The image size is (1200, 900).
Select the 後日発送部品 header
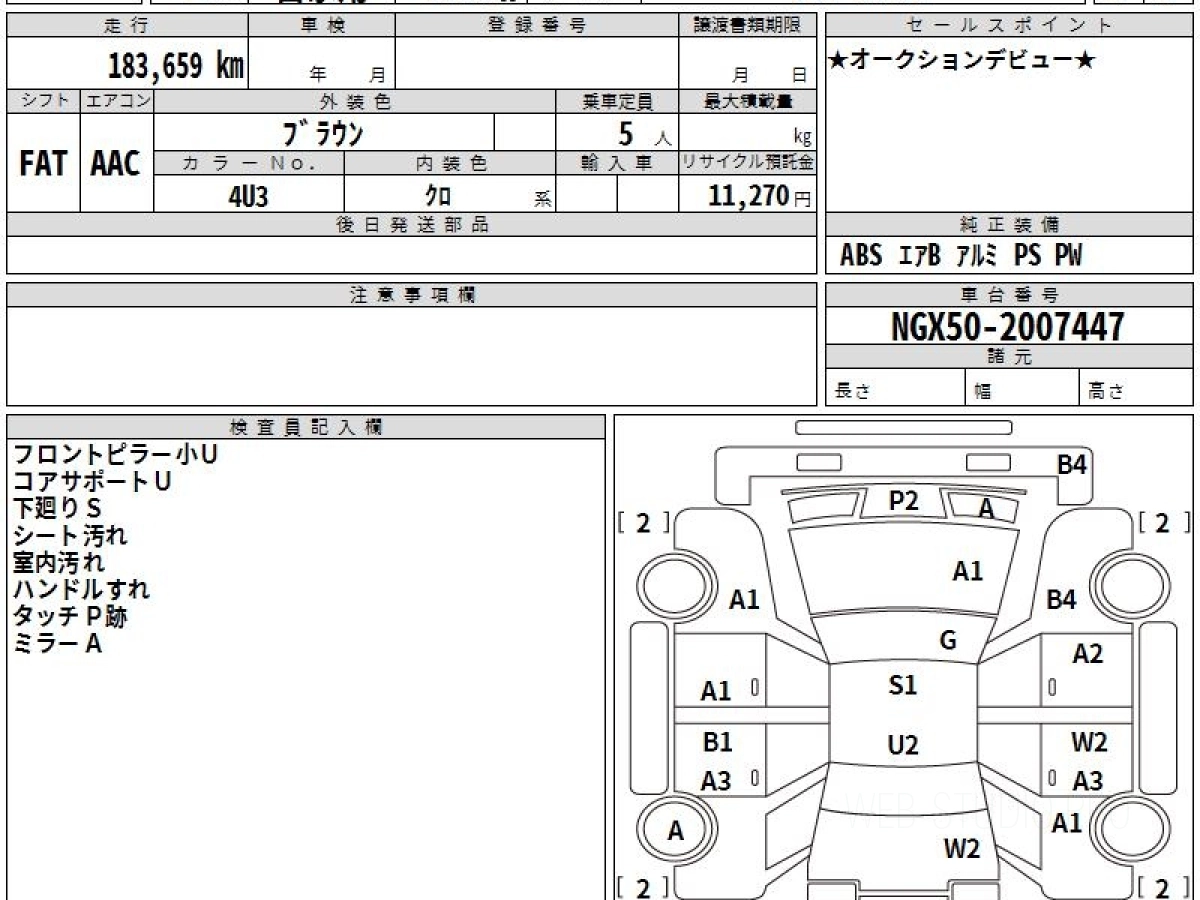[x=412, y=225]
